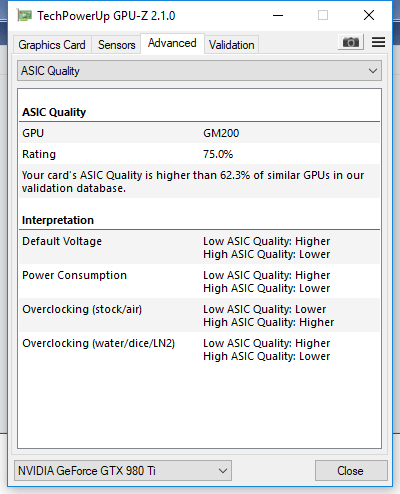Image resolution: width=400 pixels, height=494 pixels.
Task: Switch to the Graphics Card tab
Action: [x=52, y=45]
